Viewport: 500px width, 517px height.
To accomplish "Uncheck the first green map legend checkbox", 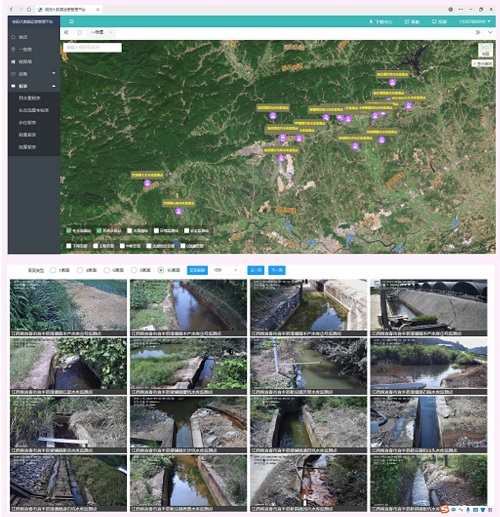I will click(69, 230).
